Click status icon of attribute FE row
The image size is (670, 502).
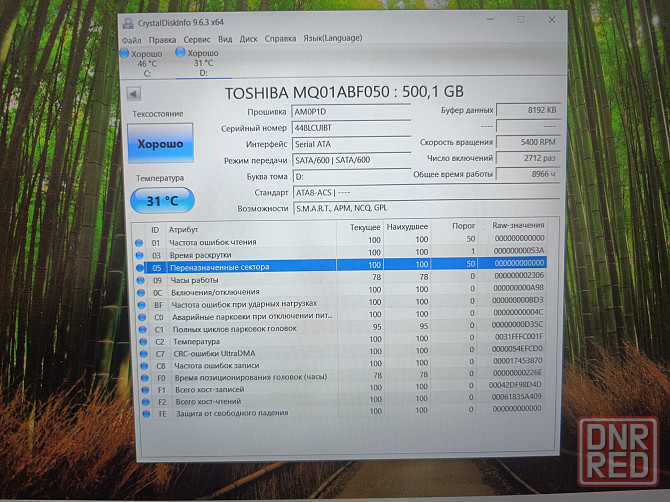point(146,414)
